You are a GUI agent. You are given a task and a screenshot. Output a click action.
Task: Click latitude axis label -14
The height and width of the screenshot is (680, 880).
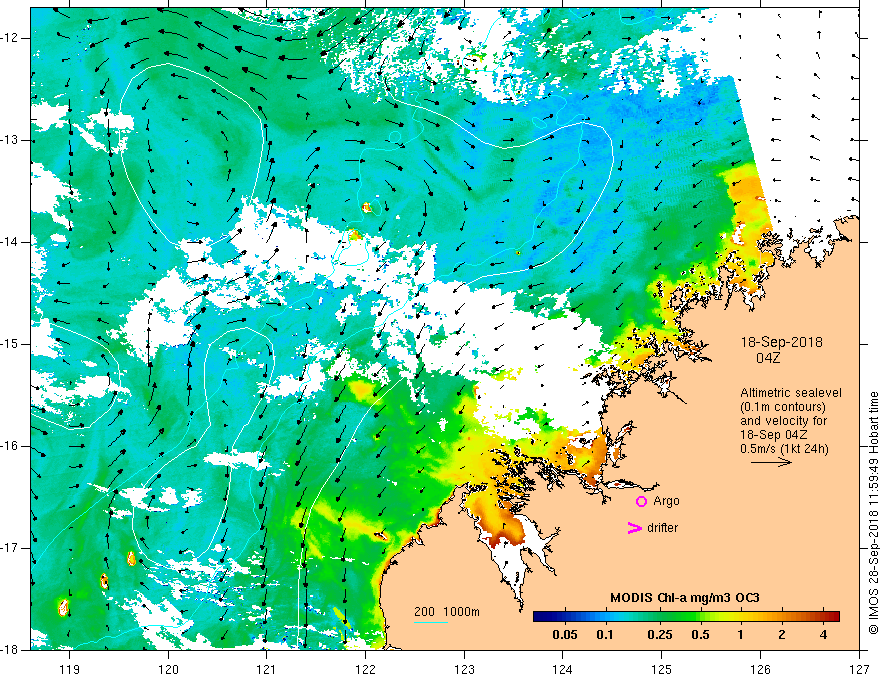coord(11,242)
